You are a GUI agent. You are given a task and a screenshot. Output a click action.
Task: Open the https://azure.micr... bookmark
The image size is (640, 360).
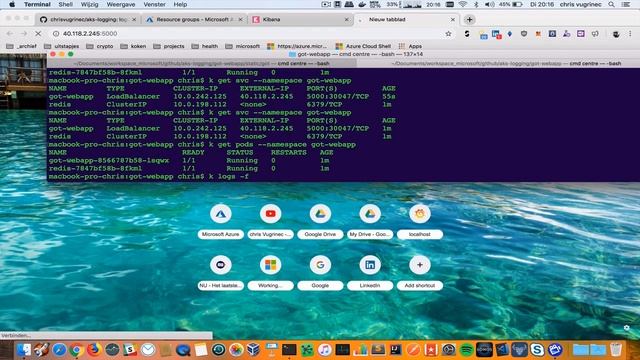tap(297, 46)
